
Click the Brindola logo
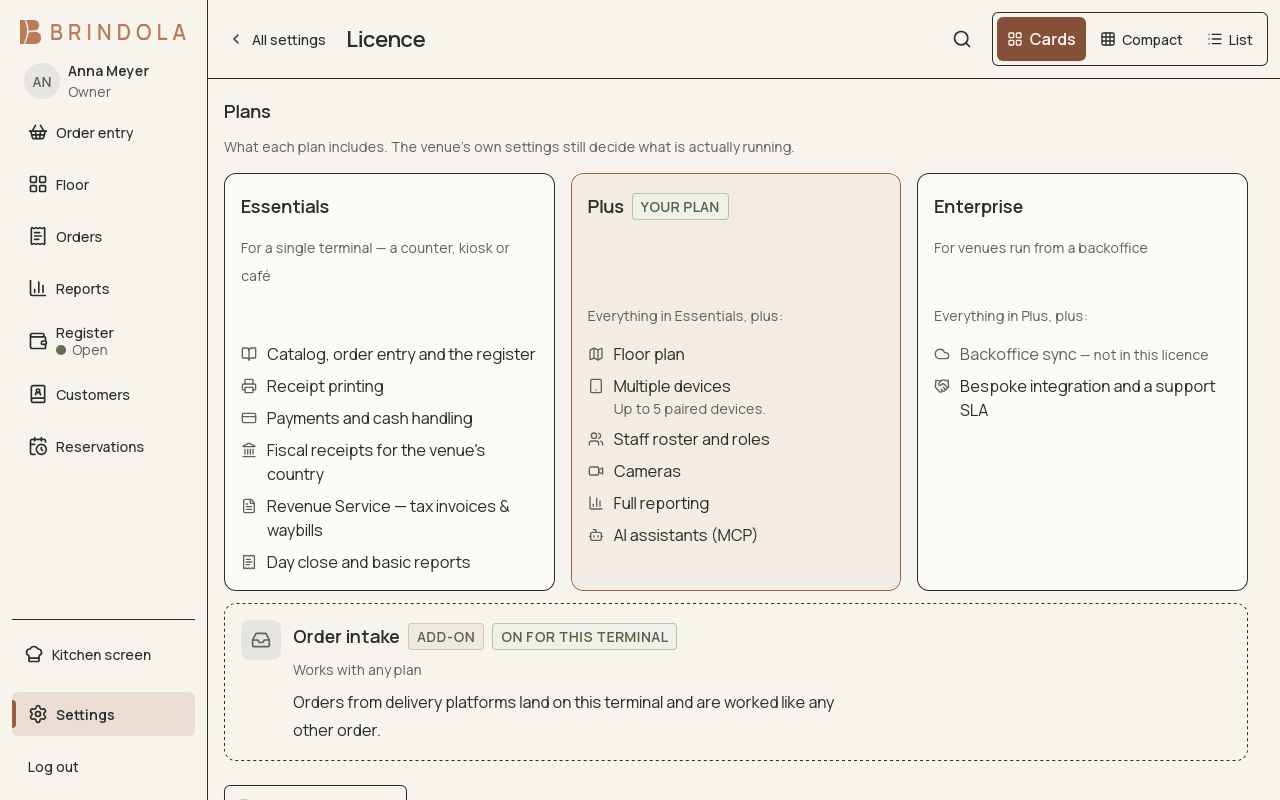[103, 32]
